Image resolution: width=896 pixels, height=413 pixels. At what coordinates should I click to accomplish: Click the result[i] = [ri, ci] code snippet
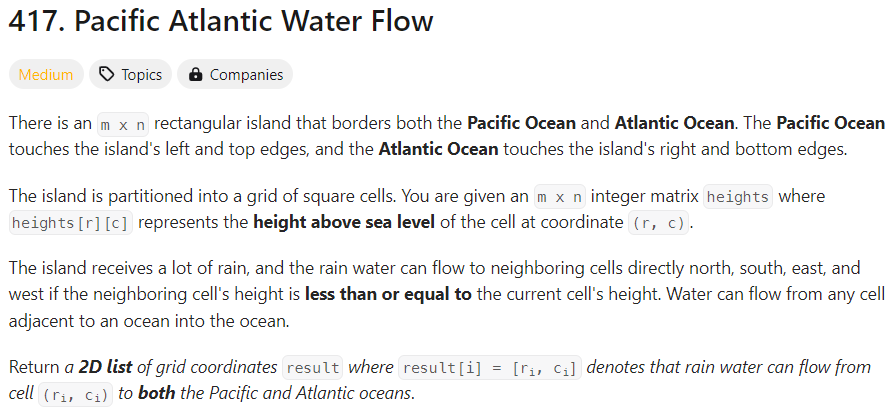(490, 367)
